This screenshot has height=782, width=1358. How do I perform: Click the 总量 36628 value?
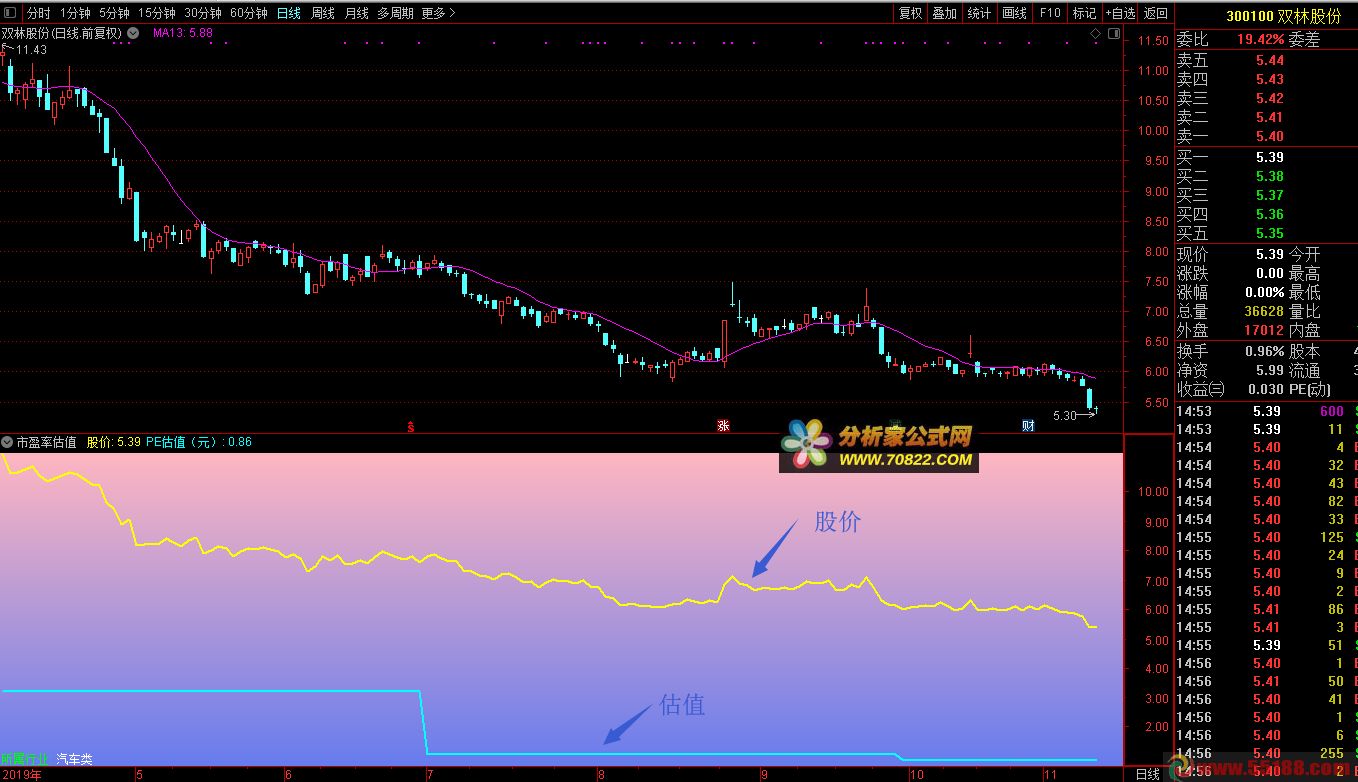tap(1263, 311)
